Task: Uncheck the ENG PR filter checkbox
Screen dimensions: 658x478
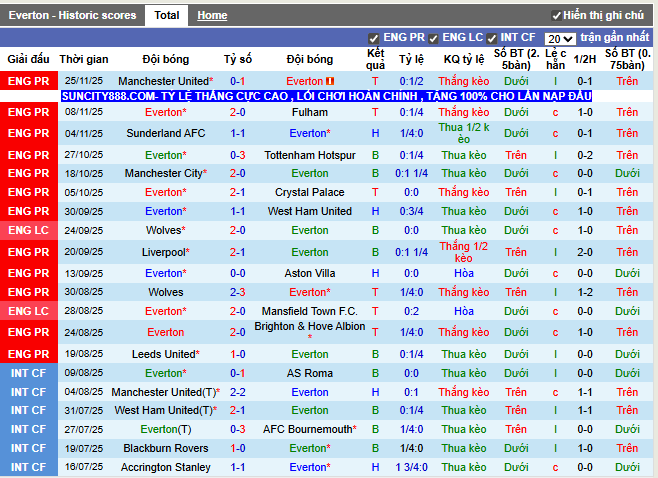Action: pos(374,38)
